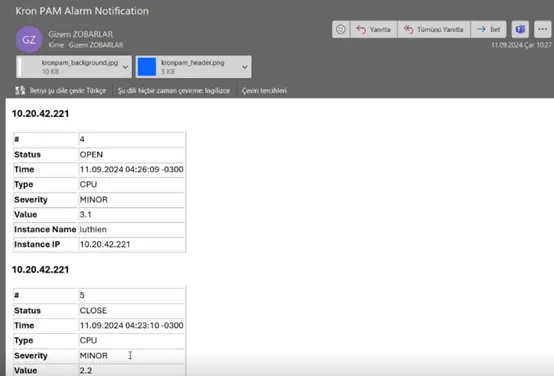Open Çeviri tercihleri translation preferences

coord(264,91)
